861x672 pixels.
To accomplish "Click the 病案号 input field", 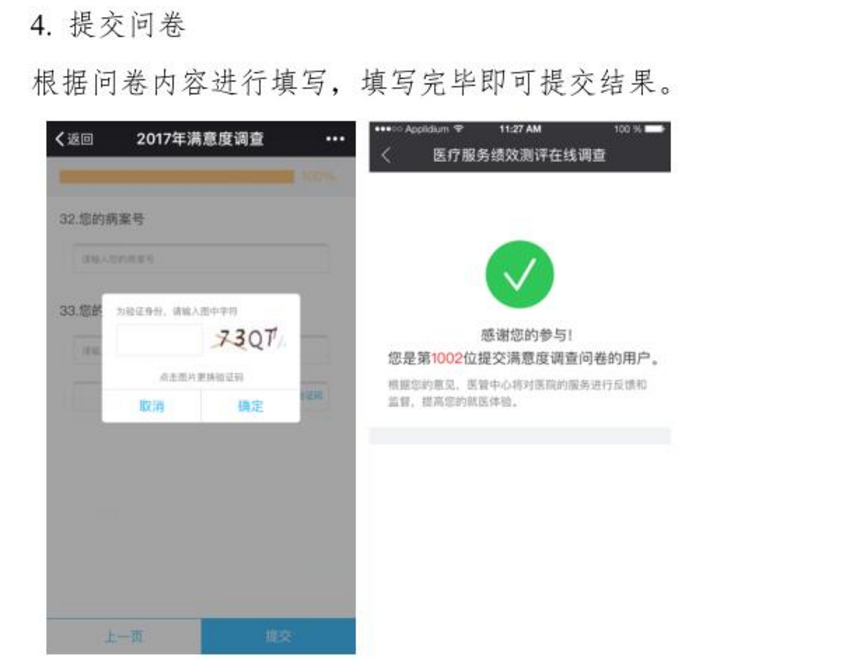I will click(201, 259).
